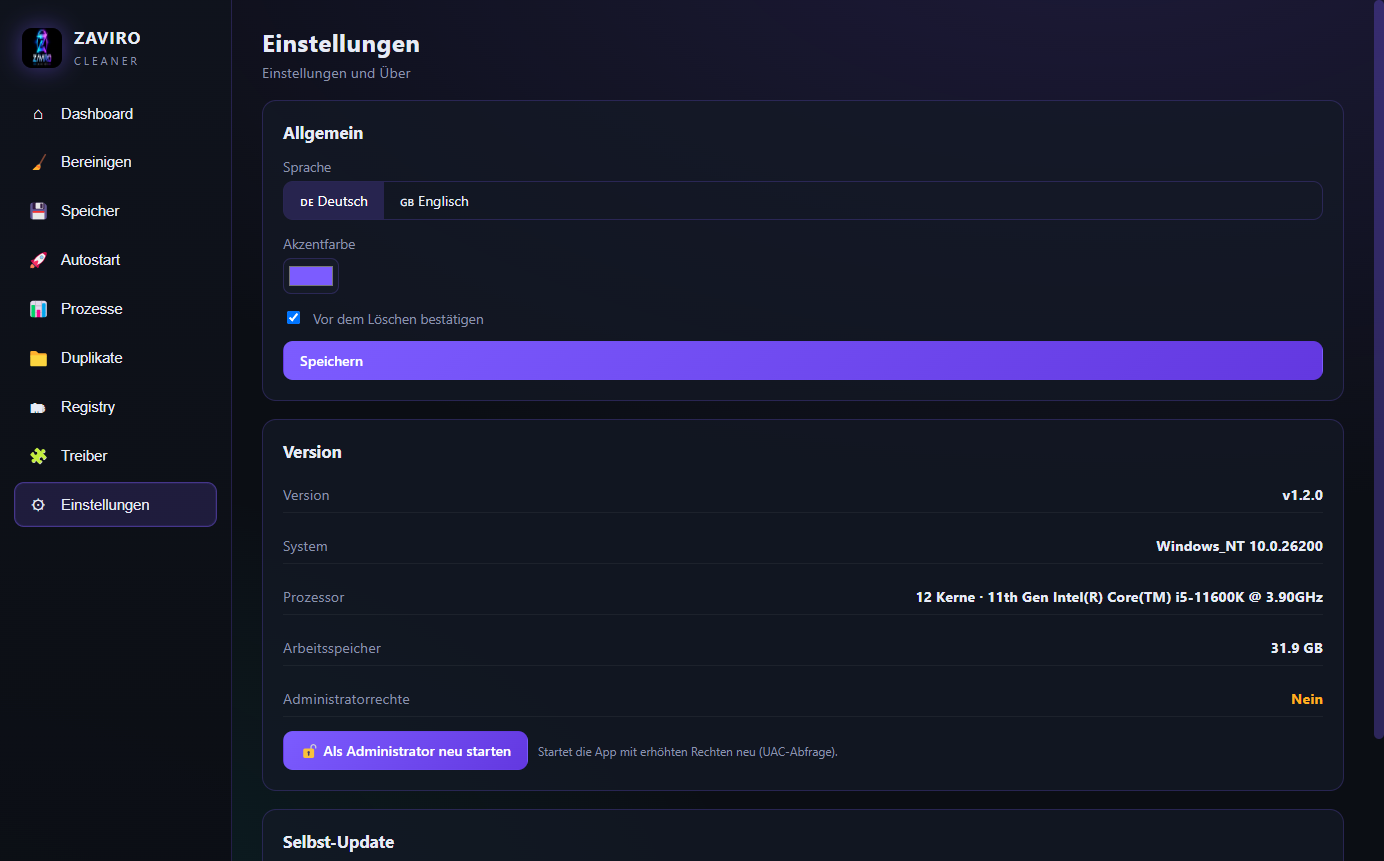Screen dimensions: 1384x861
Task: Select the gear icon for Einstellungen in the sidebar
Action: pos(38,505)
